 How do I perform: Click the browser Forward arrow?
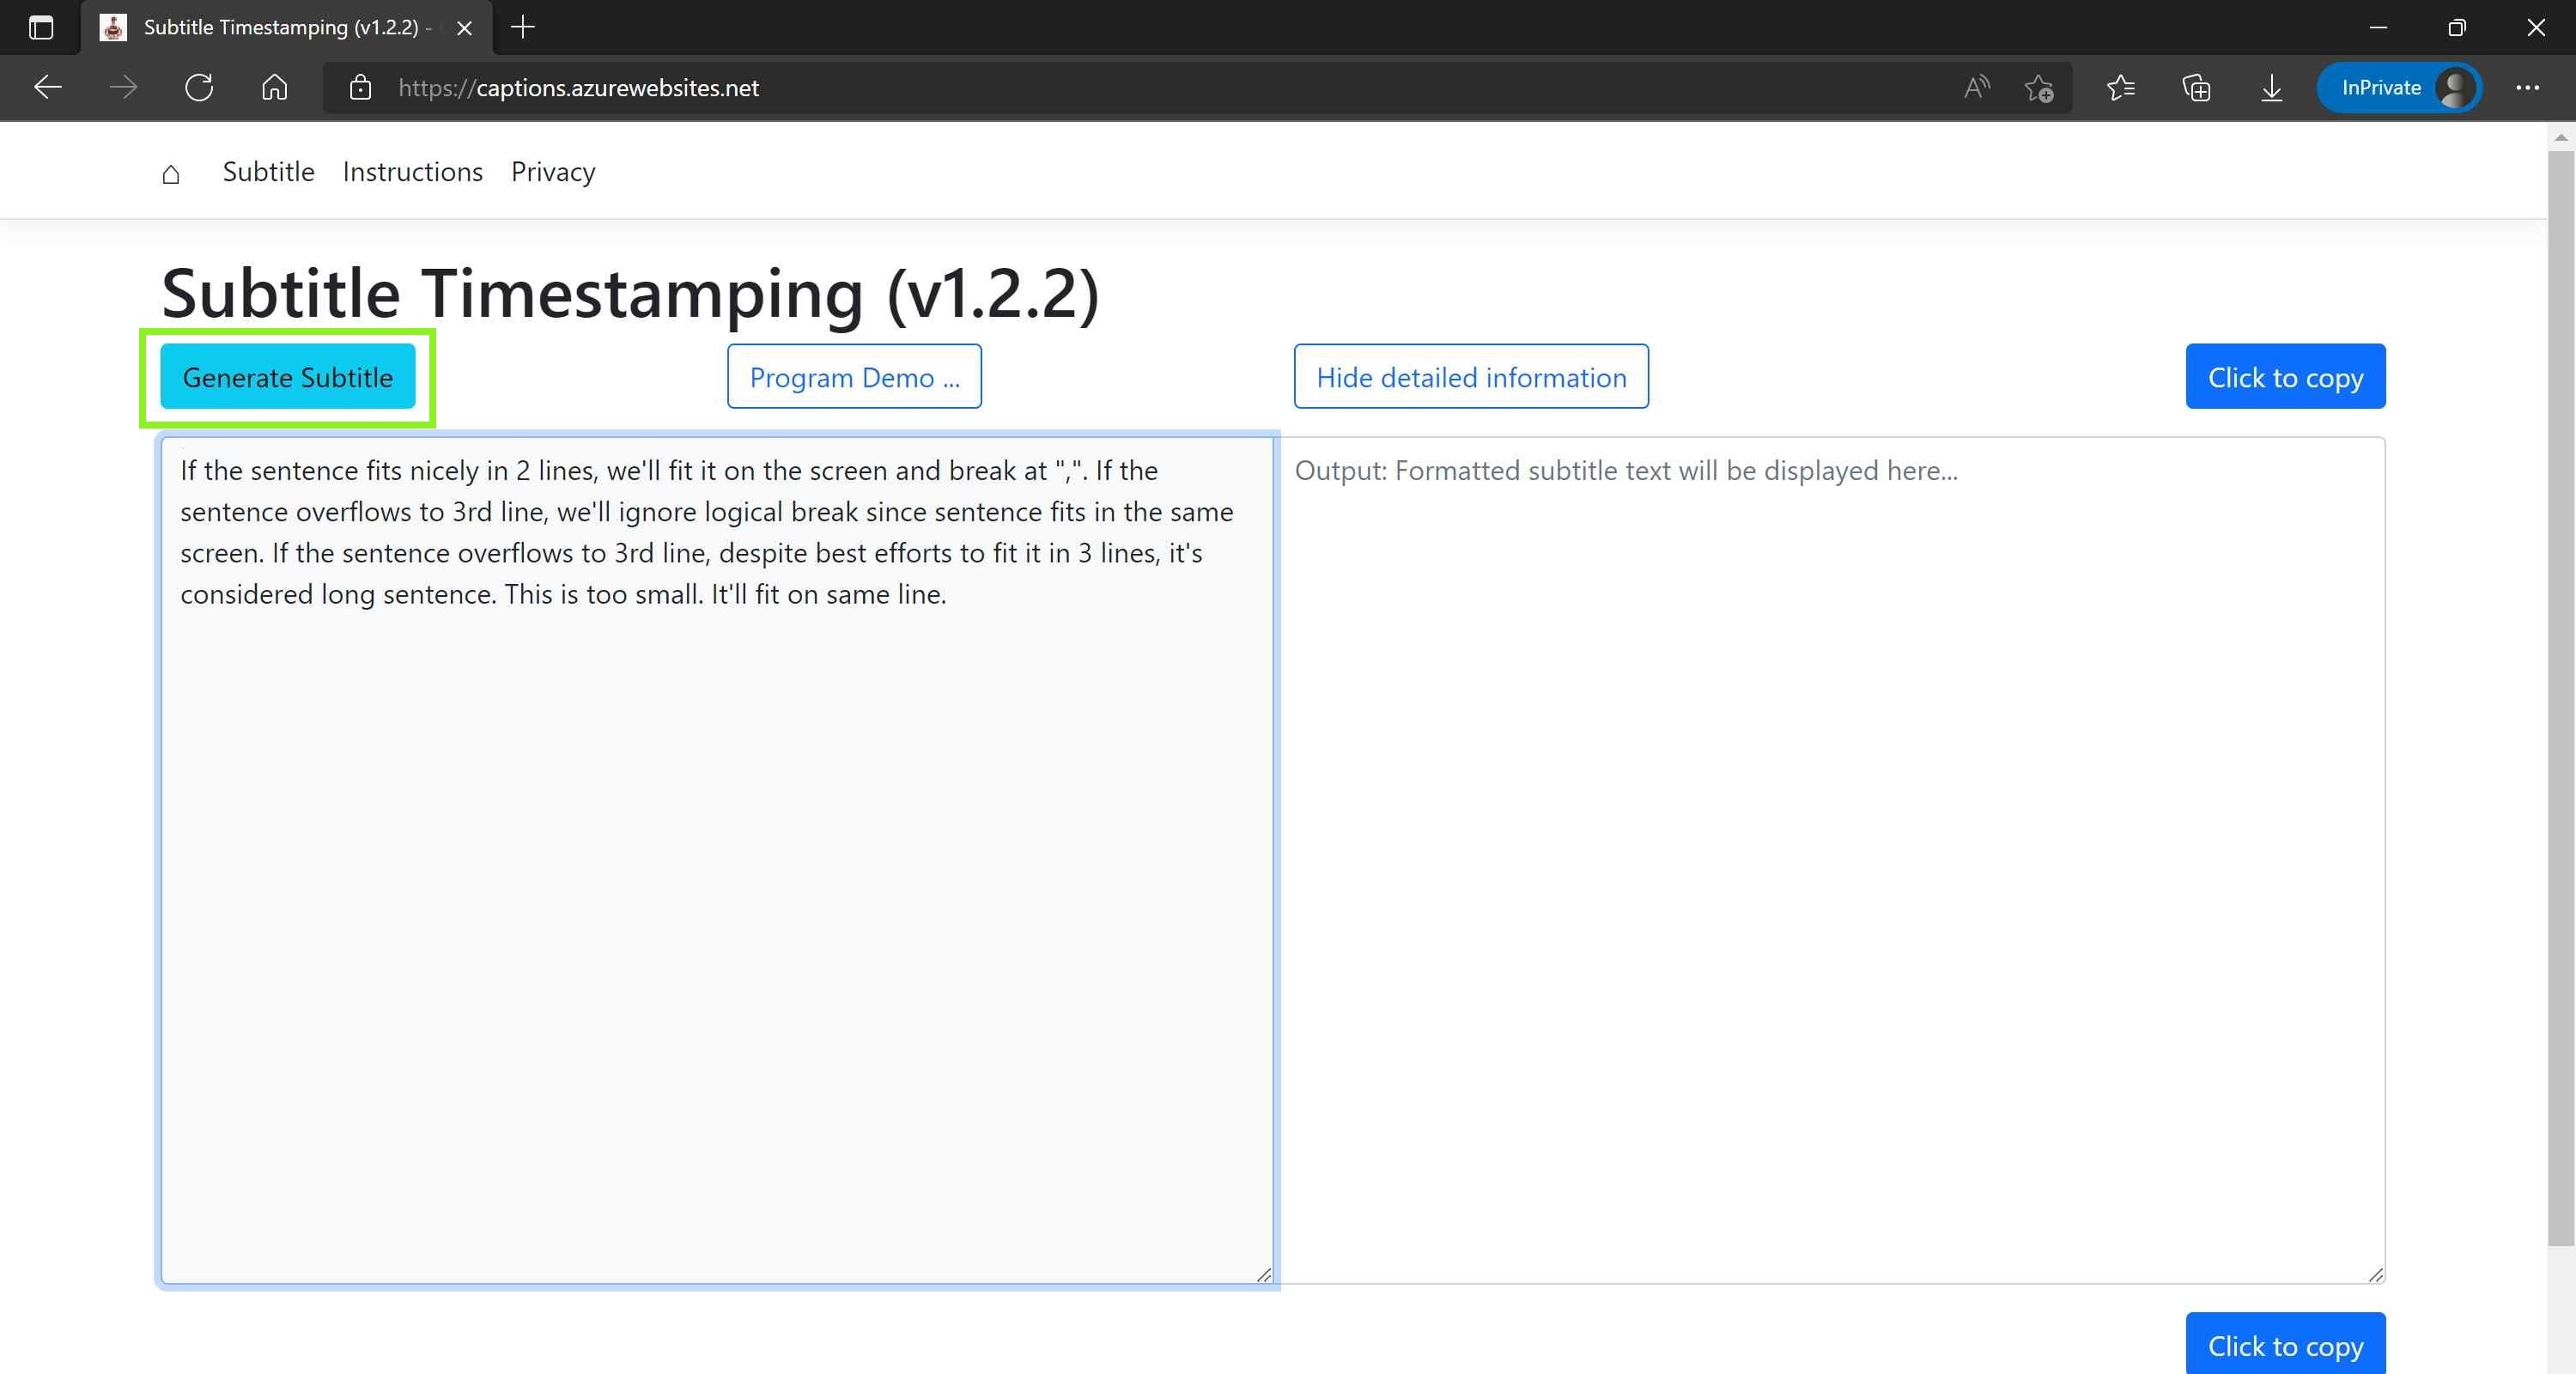click(x=123, y=88)
